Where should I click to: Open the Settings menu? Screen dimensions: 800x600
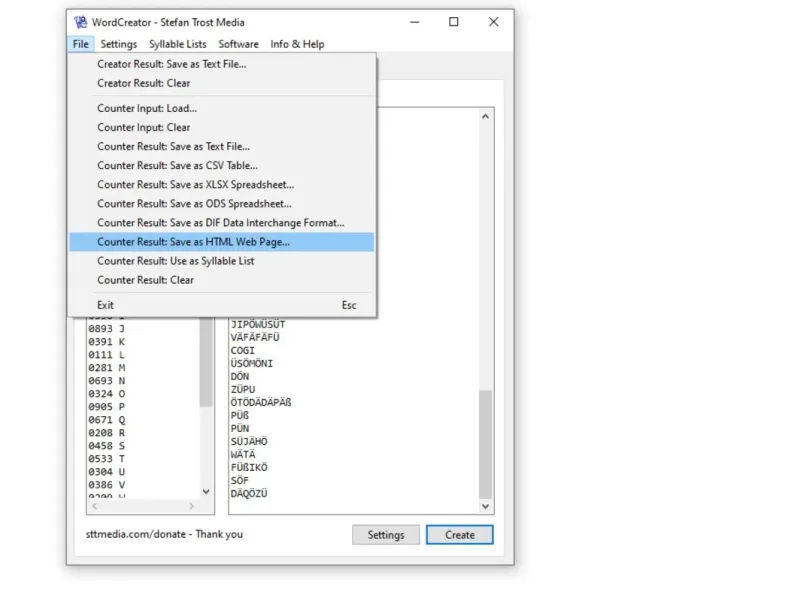click(119, 44)
